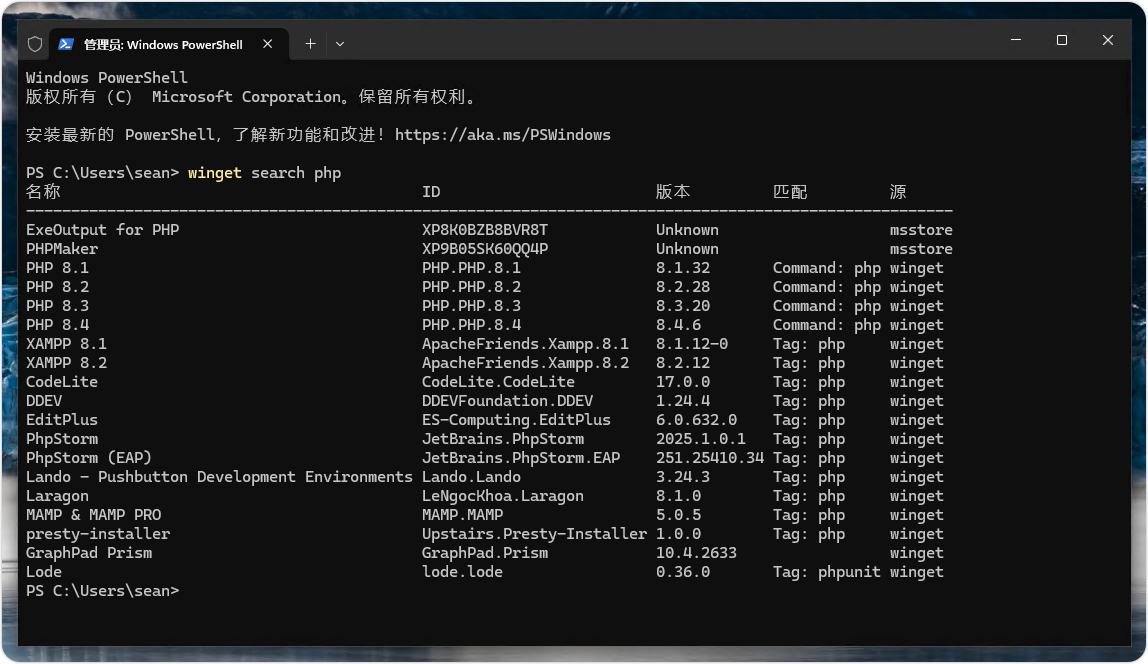Image resolution: width=1148 pixels, height=664 pixels.
Task: Click the version '17.0.0'
Action: [x=683, y=382]
